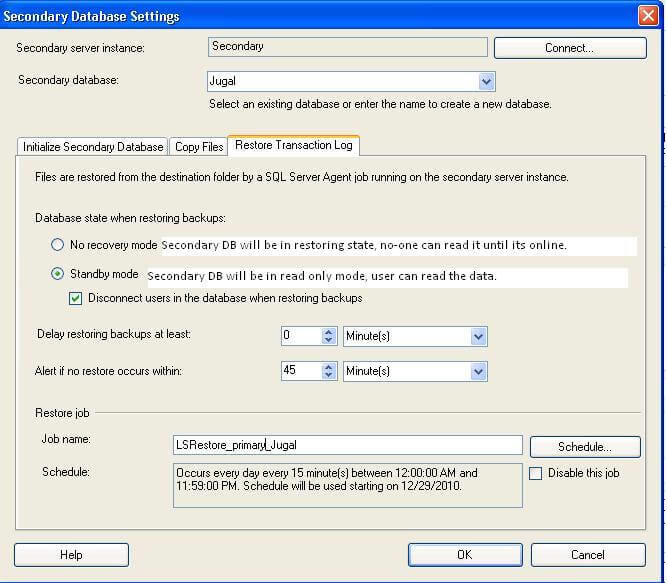Image resolution: width=667 pixels, height=583 pixels.
Task: Click the Help button
Action: [x=71, y=555]
